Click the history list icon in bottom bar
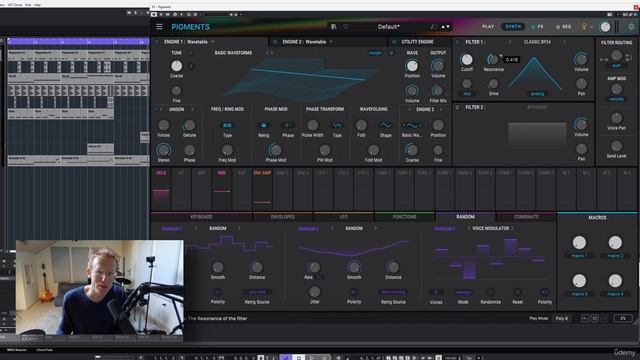 tap(595, 318)
